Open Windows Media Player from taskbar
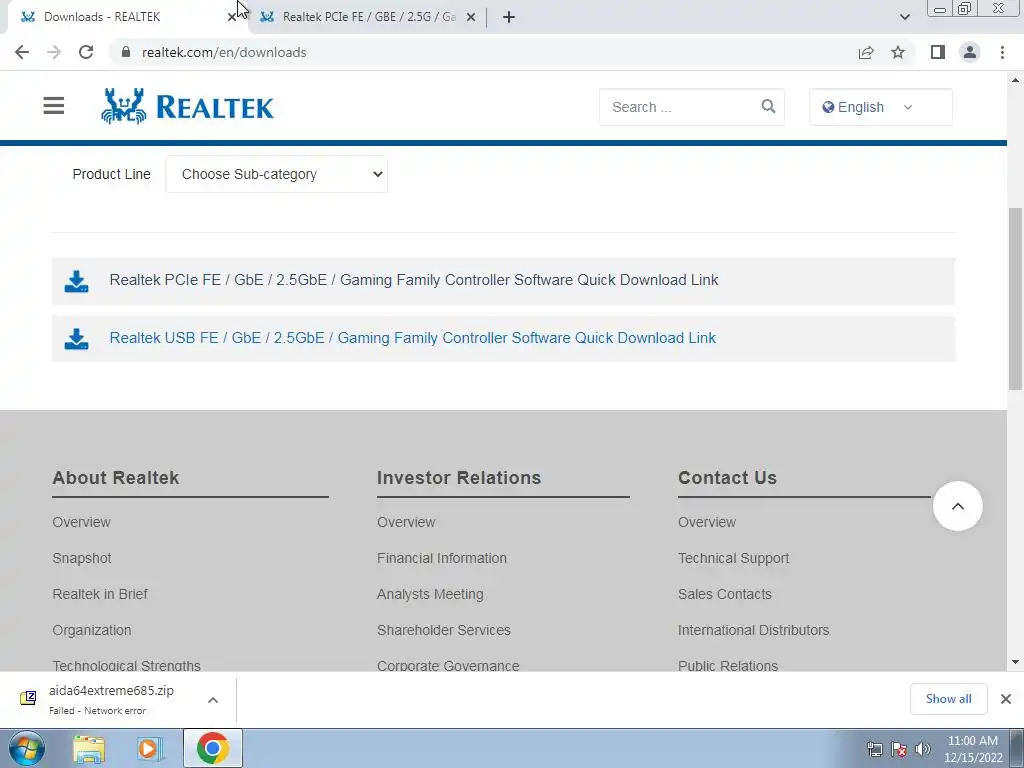Viewport: 1024px width, 768px height. pyautogui.click(x=150, y=749)
